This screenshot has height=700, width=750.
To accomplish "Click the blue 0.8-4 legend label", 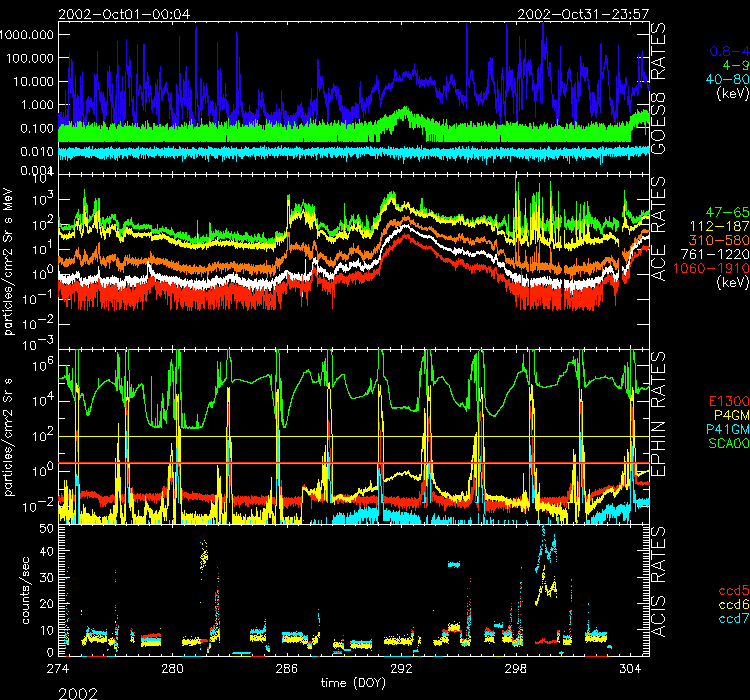I will (727, 49).
